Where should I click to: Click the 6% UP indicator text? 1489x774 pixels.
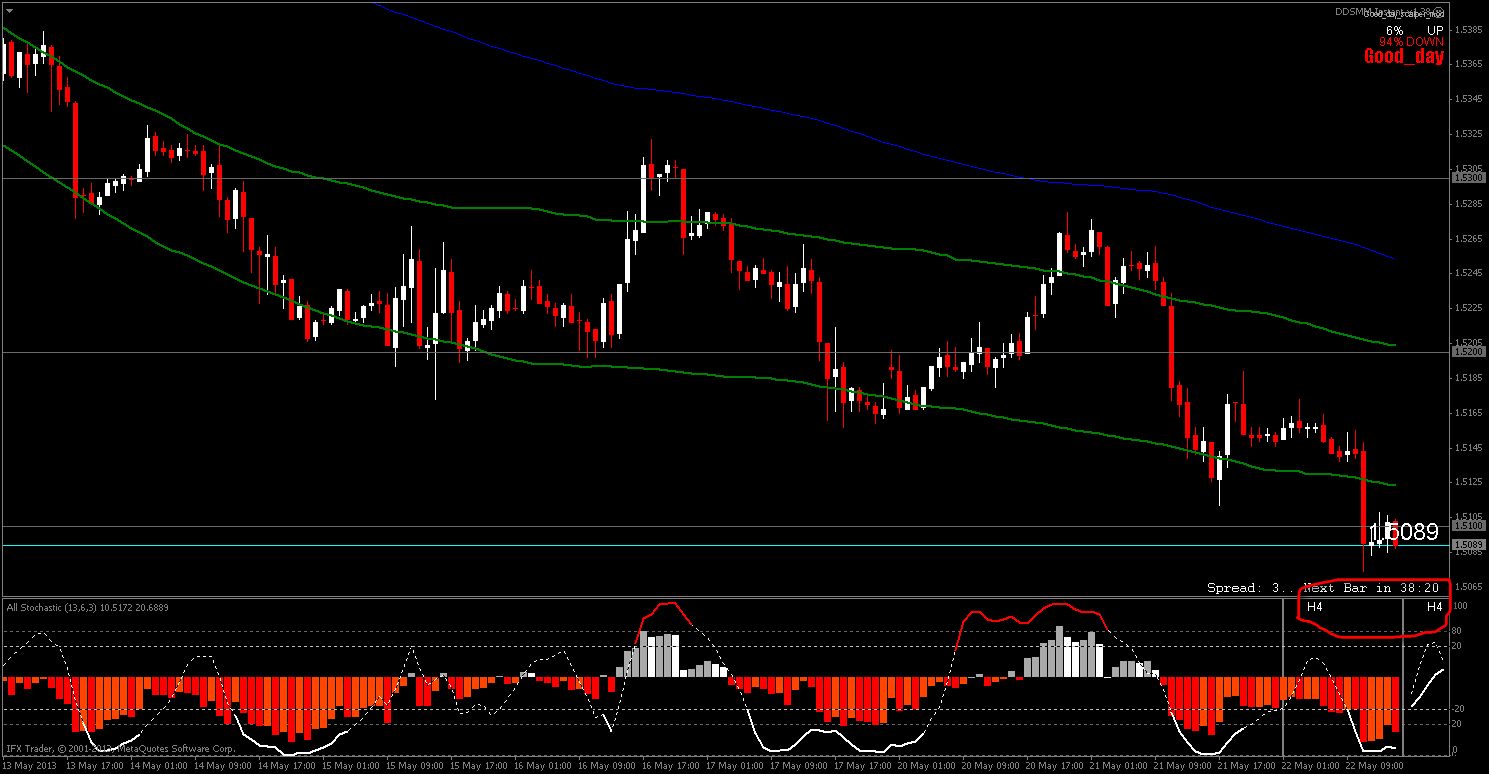click(x=1415, y=30)
